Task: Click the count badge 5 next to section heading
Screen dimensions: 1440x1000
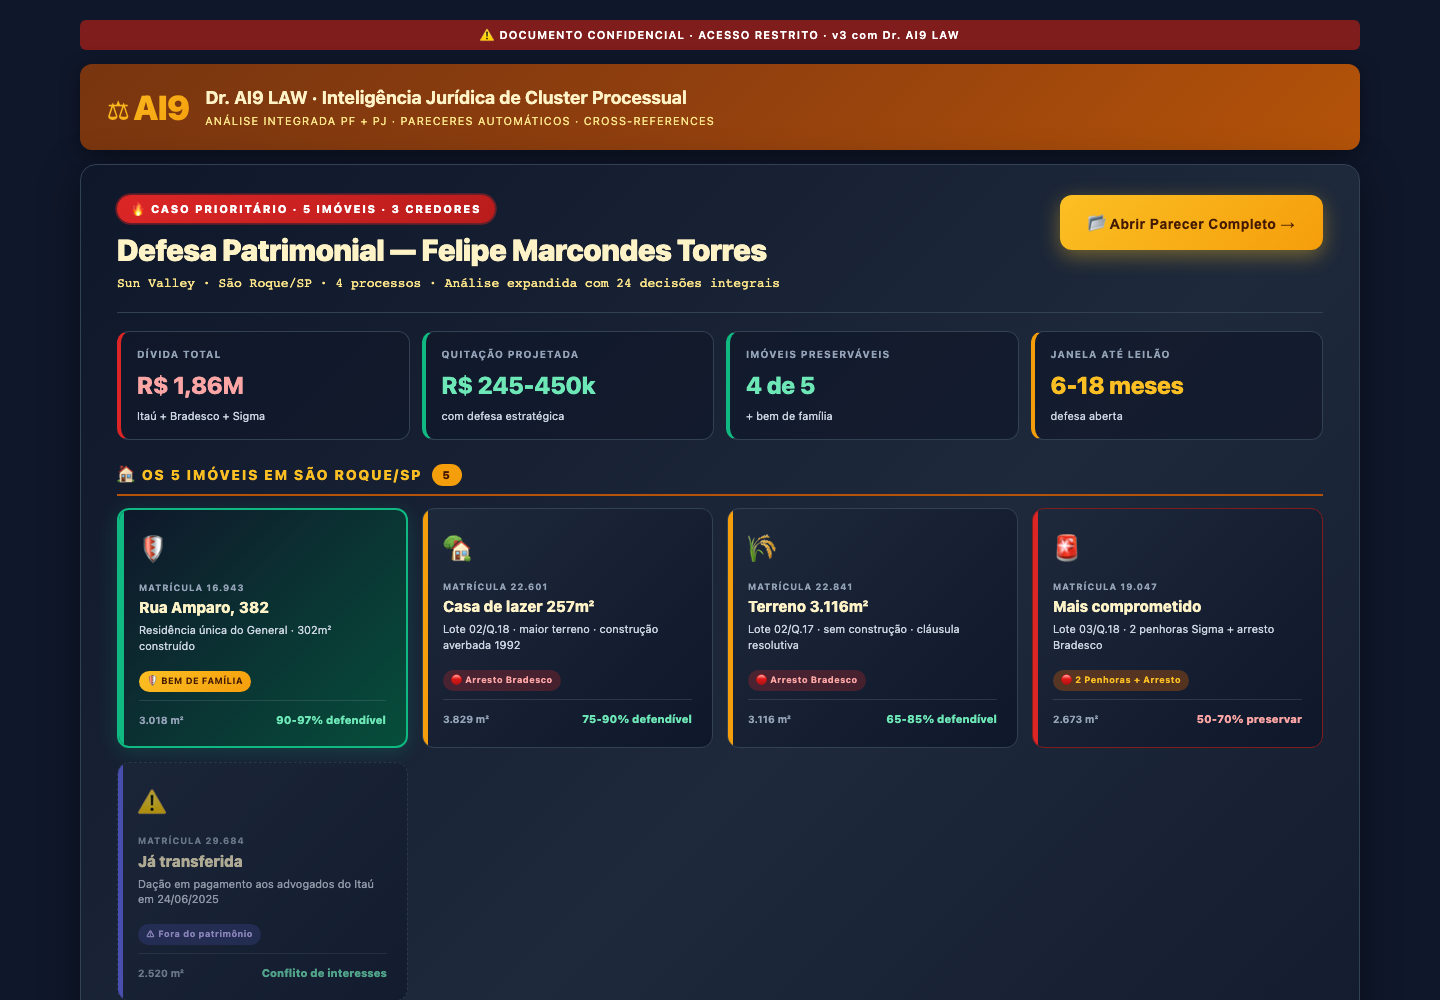Action: [x=447, y=475]
